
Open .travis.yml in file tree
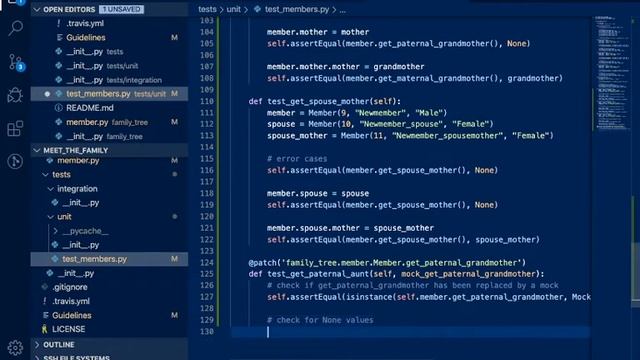pyautogui.click(x=109, y=302)
